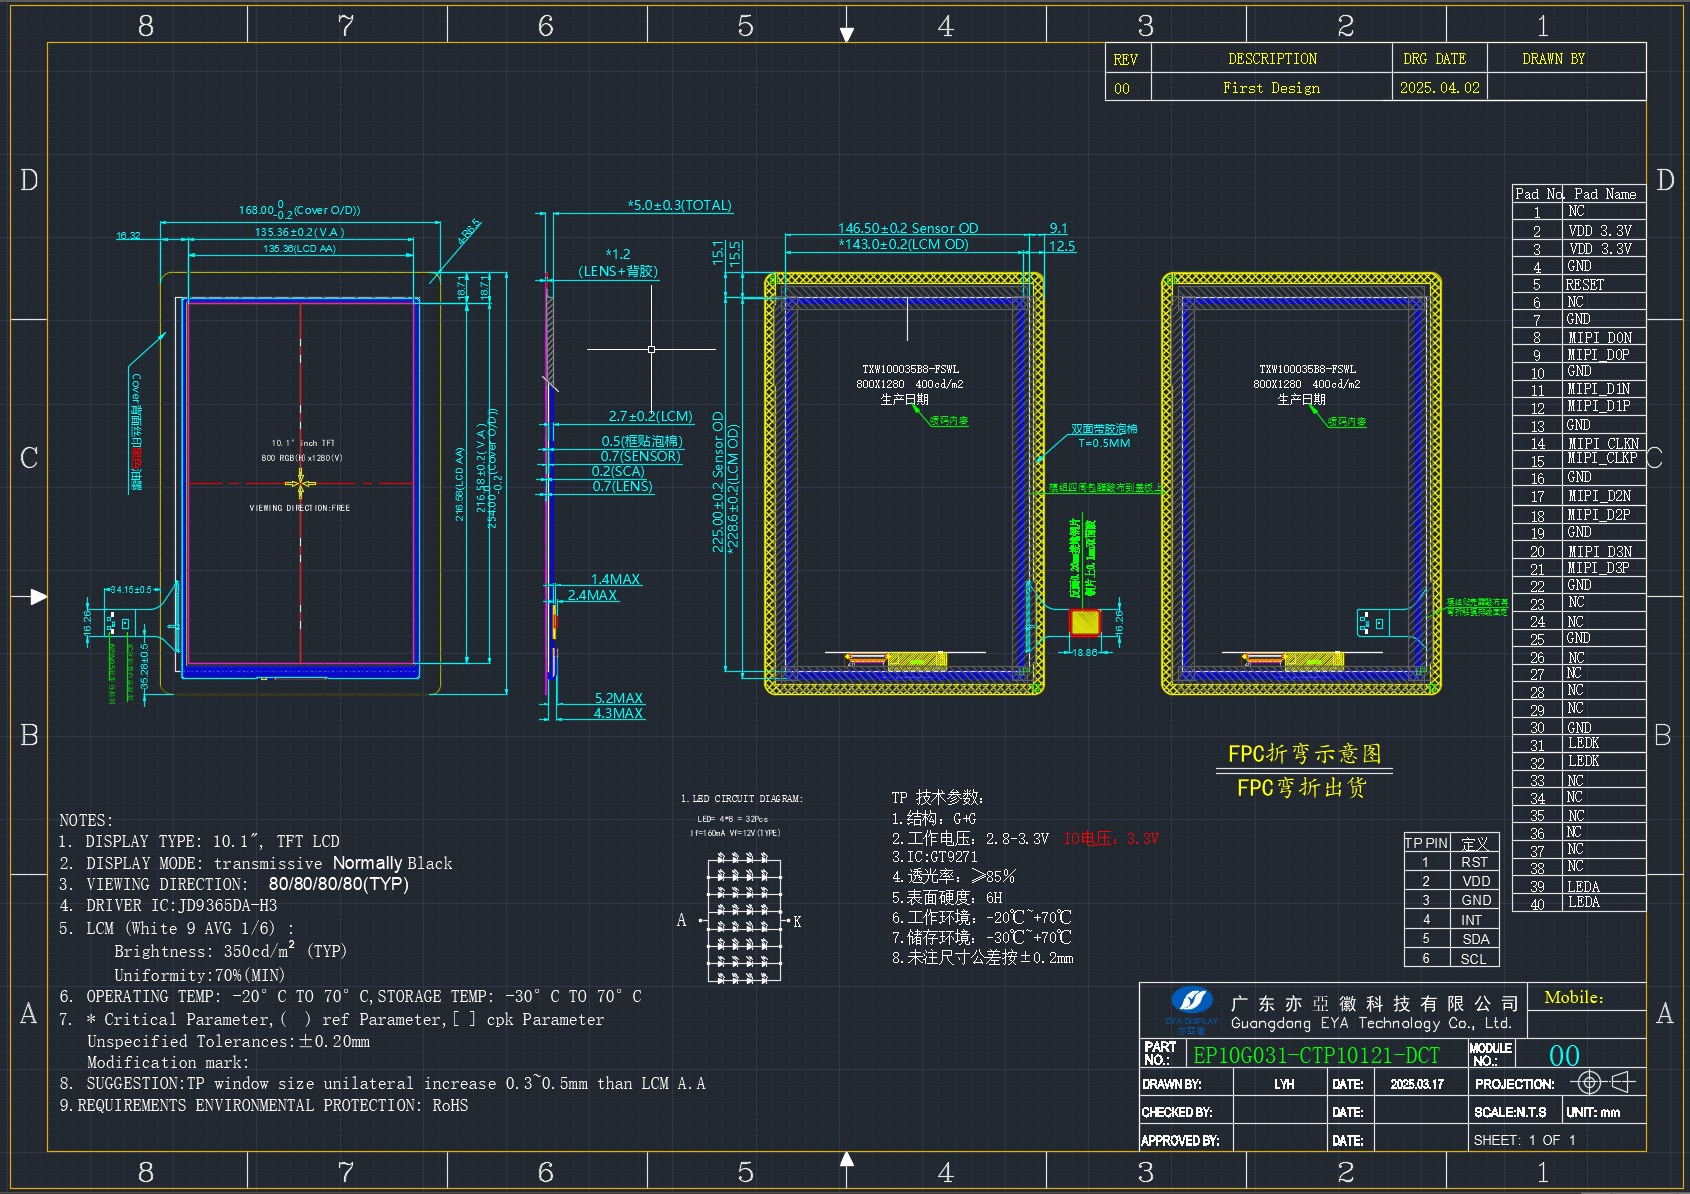
Task: Click the "FPC弯折出货" label
Action: [1301, 788]
